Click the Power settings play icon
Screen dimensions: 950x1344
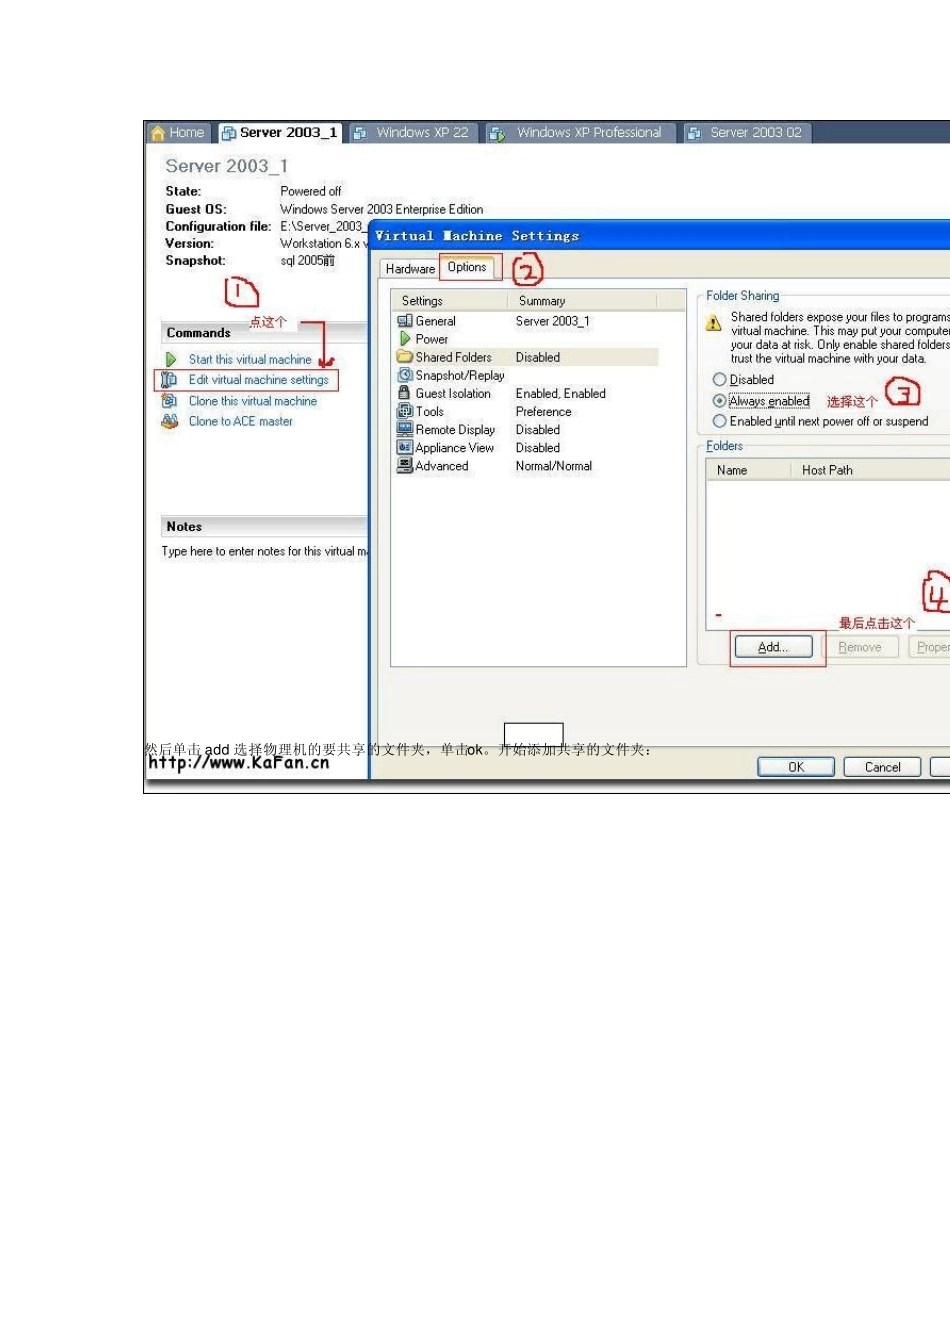405,339
